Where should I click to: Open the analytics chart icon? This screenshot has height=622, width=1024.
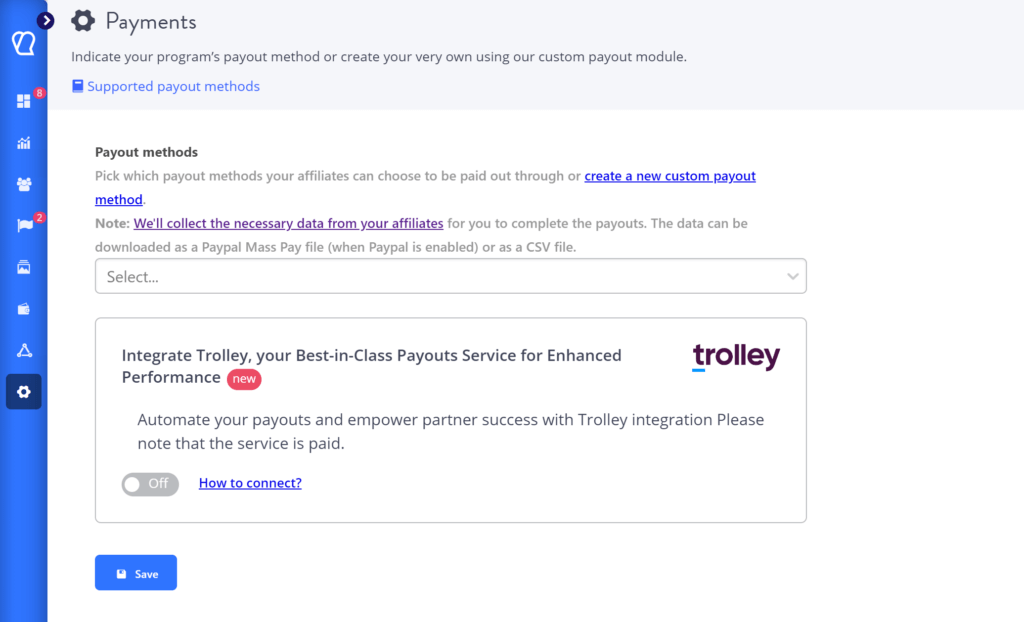[24, 143]
